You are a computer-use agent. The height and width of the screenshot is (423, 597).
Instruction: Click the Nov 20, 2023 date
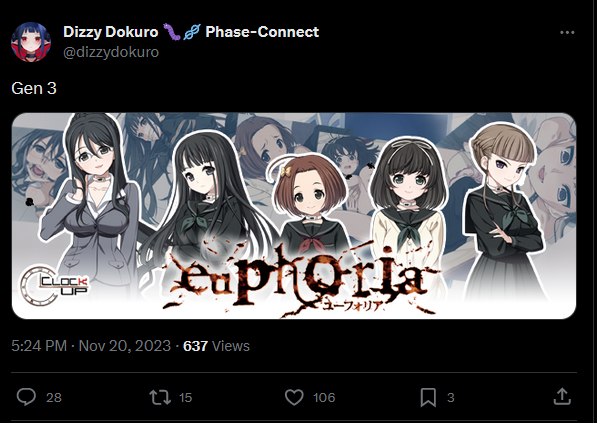[125, 346]
